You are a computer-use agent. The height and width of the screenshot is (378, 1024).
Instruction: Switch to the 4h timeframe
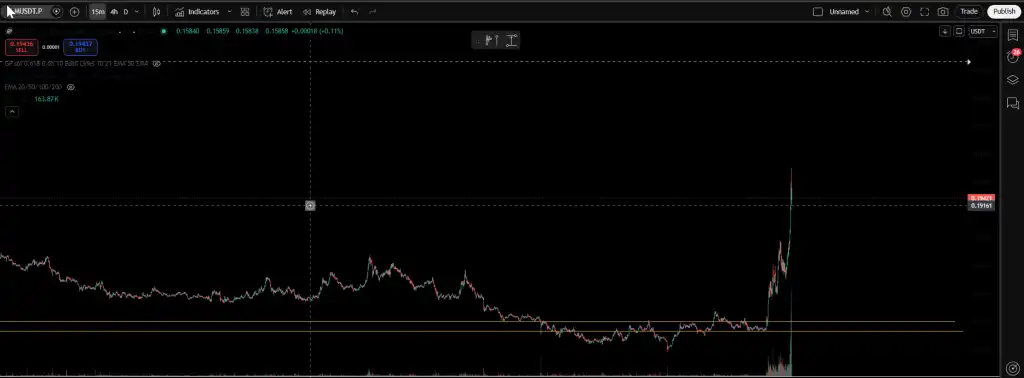click(114, 12)
